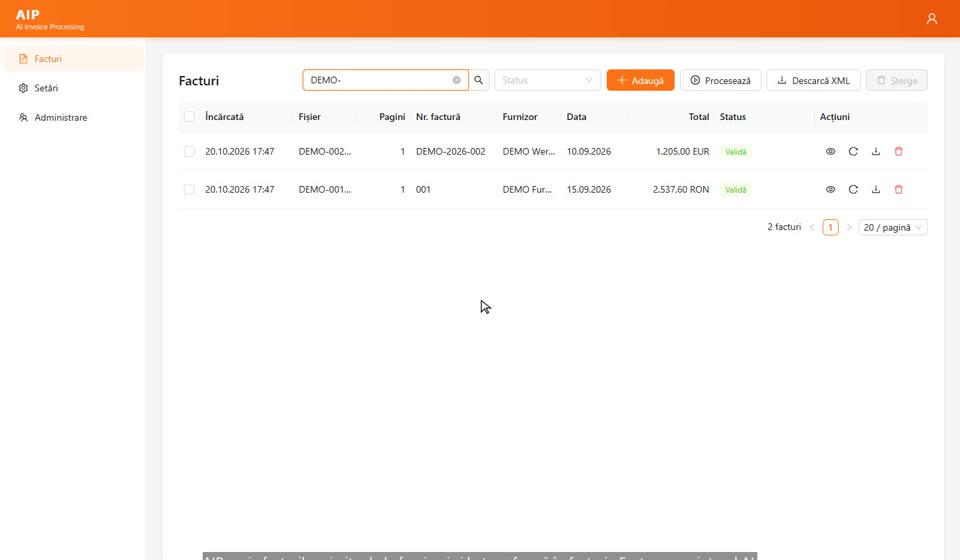This screenshot has width=960, height=560.
Task: Click the Procesează button
Action: 721,80
